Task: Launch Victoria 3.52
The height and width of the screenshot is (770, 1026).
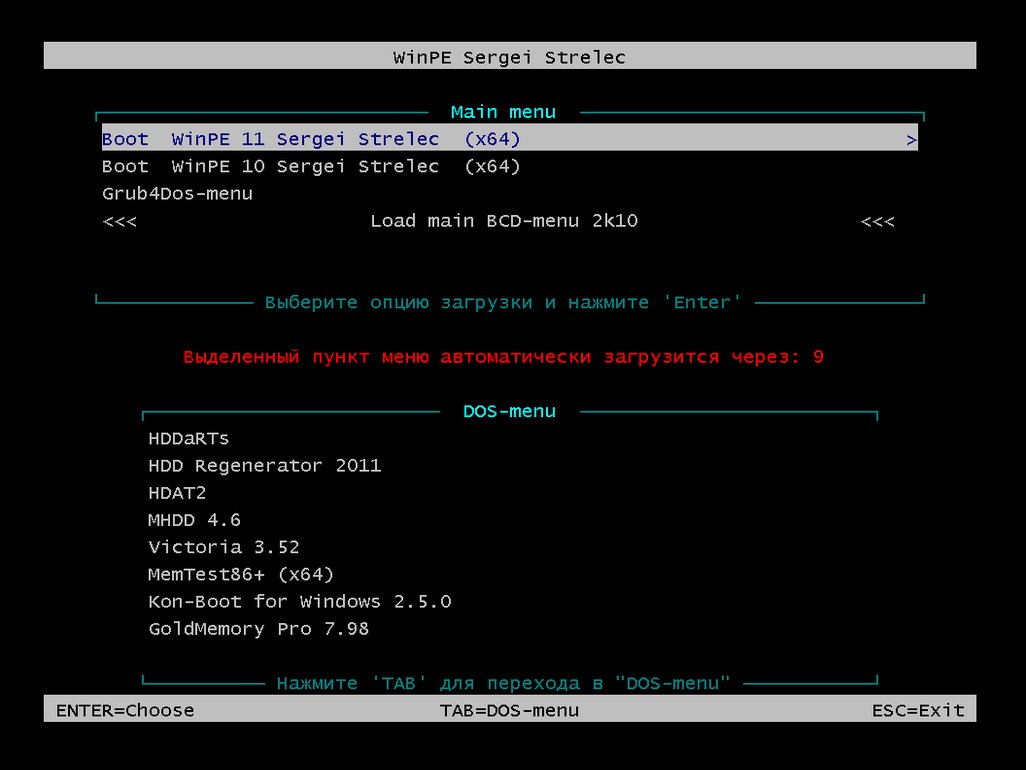Action: (x=223, y=547)
